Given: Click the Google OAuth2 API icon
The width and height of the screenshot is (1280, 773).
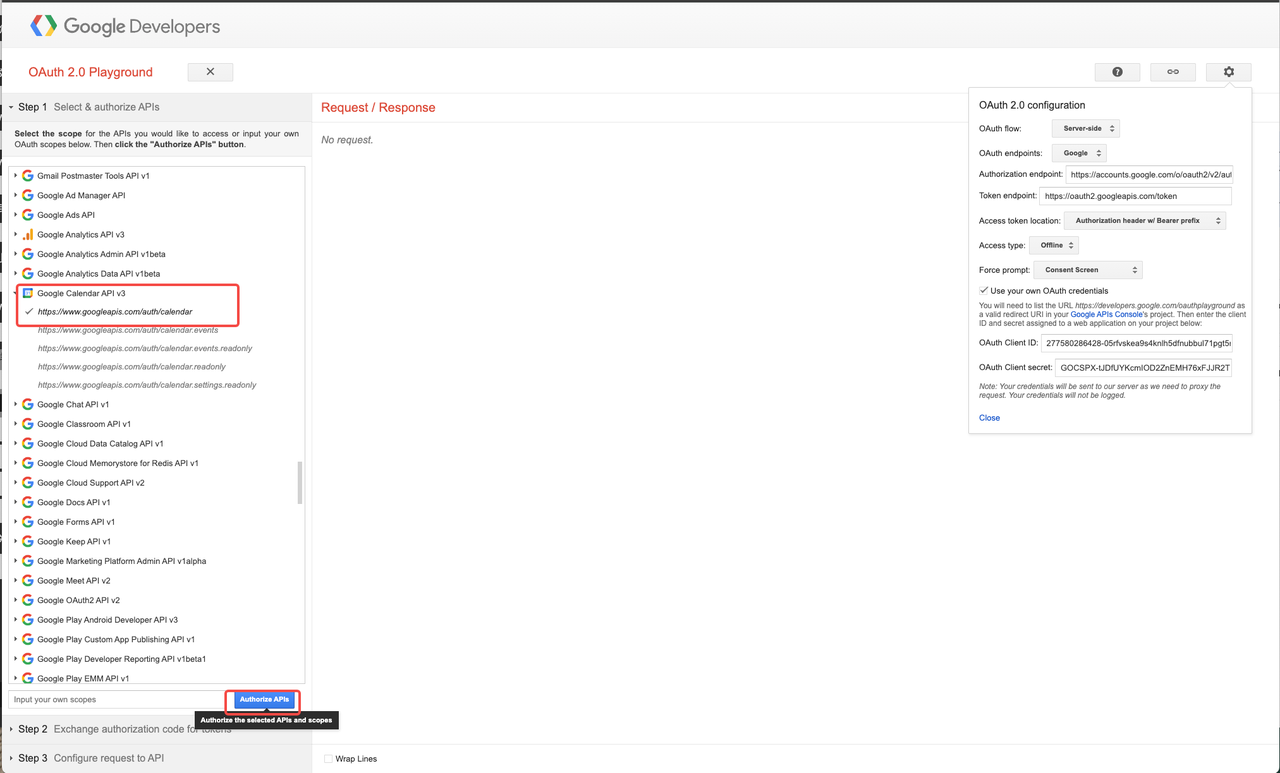Looking at the screenshot, I should 28,600.
